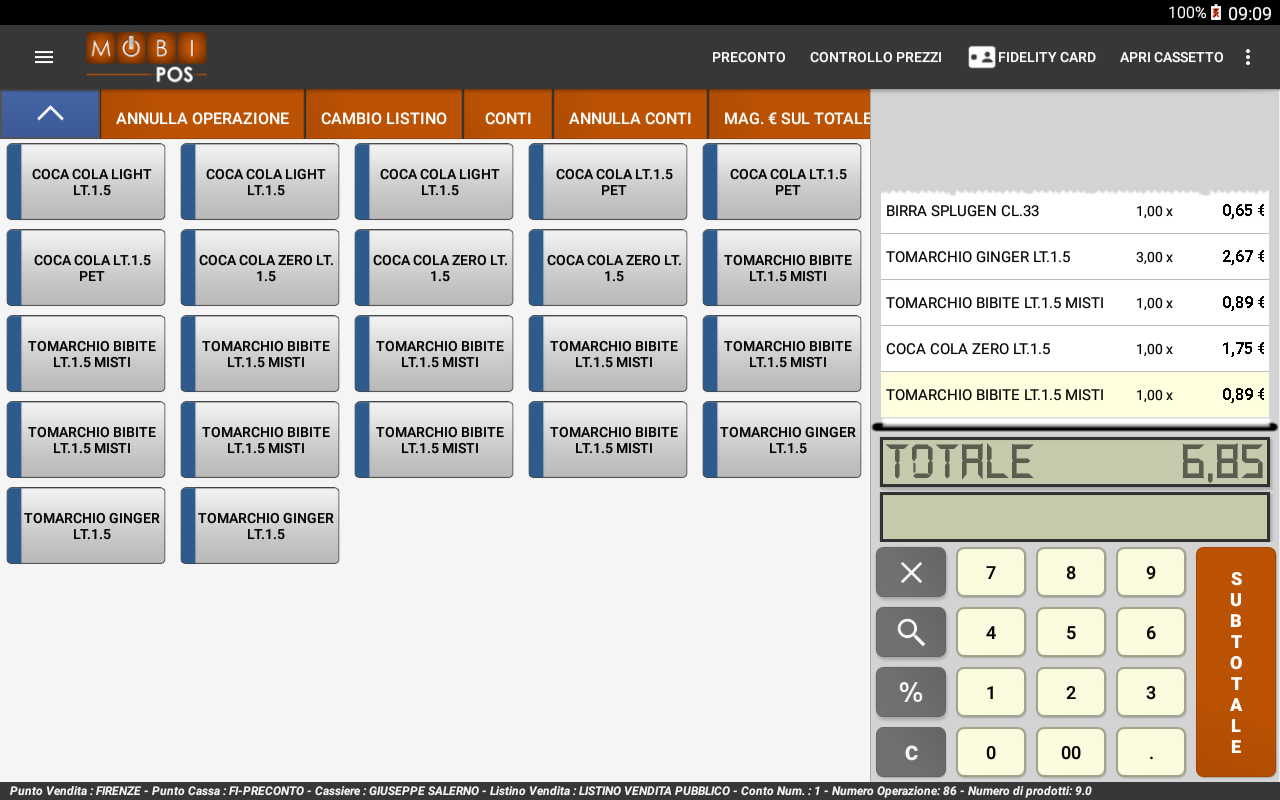Select the BIRRA SPLUGEN CL.33 receipt line

point(1075,211)
